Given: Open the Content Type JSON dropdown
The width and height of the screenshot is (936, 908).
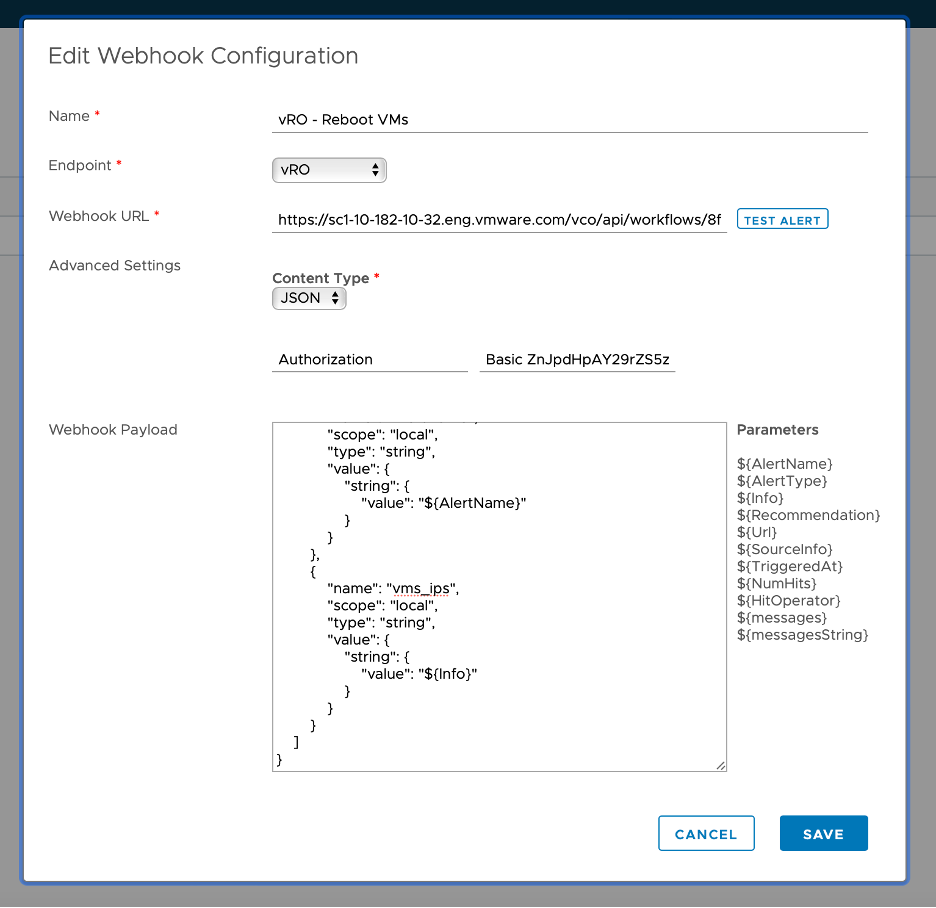Looking at the screenshot, I should click(x=309, y=298).
